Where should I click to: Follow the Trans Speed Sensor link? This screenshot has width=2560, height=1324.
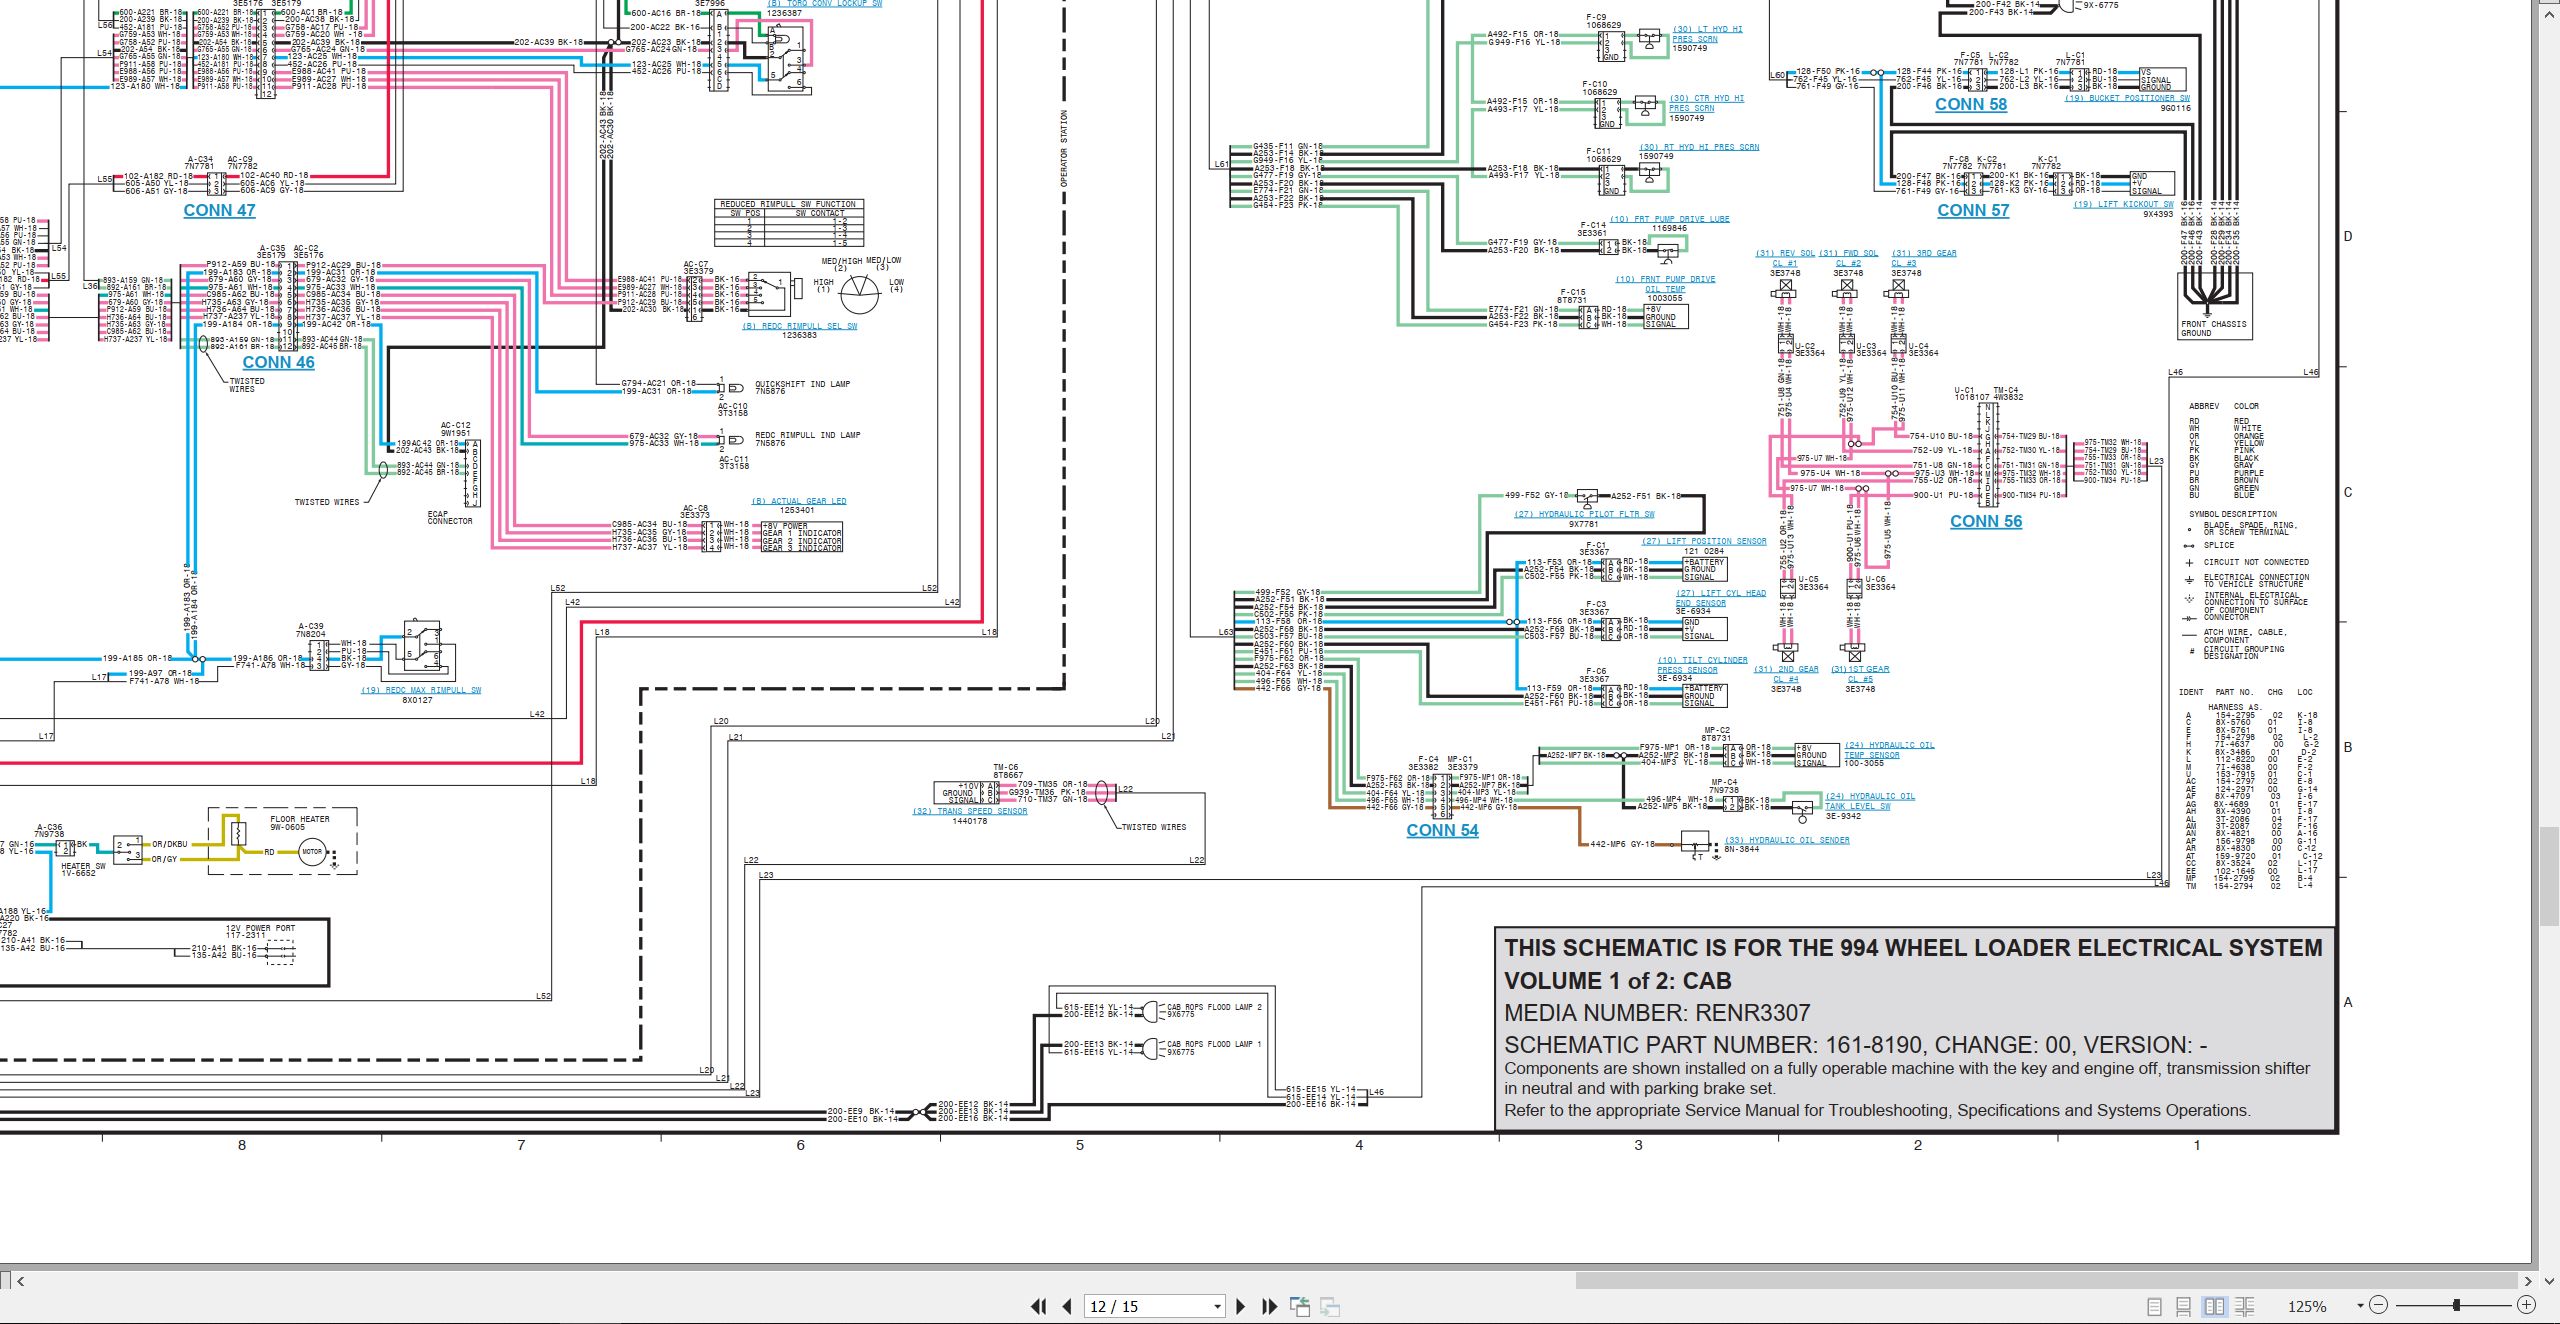coord(970,811)
